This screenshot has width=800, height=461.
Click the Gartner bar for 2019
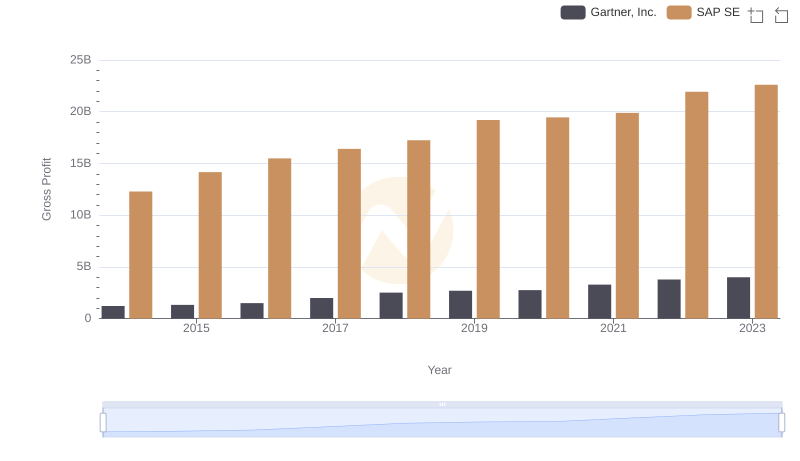(460, 304)
